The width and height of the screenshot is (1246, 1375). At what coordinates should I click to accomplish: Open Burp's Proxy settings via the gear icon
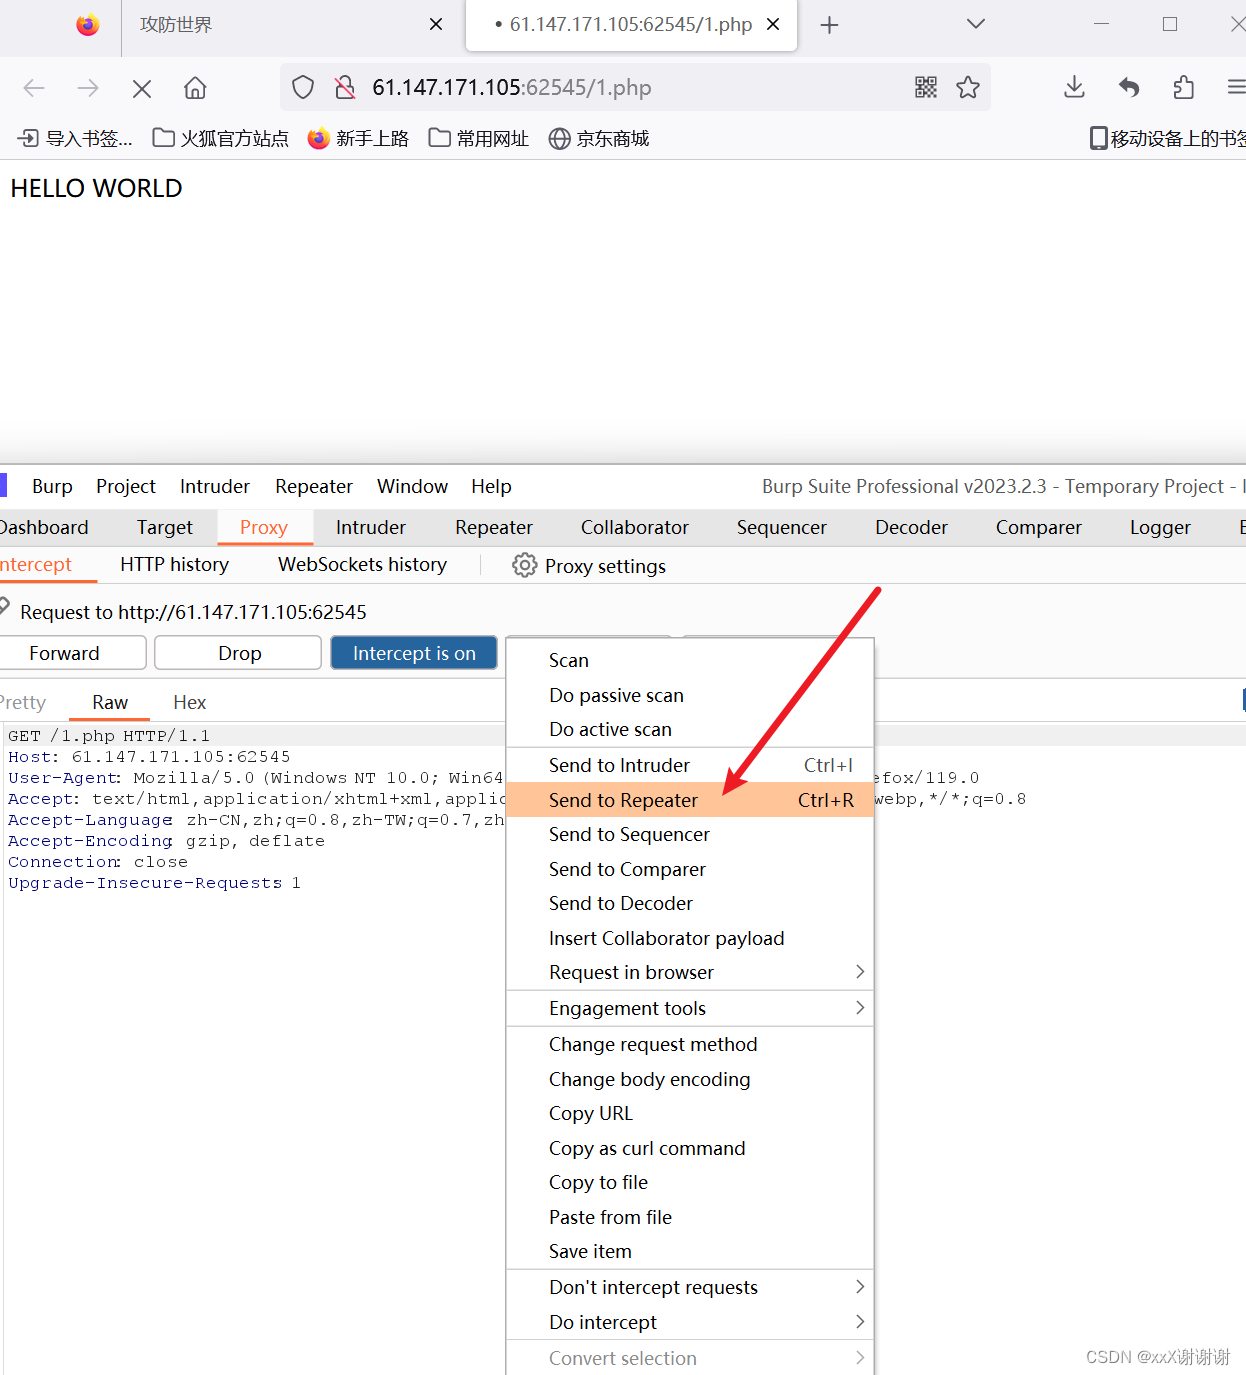[524, 565]
